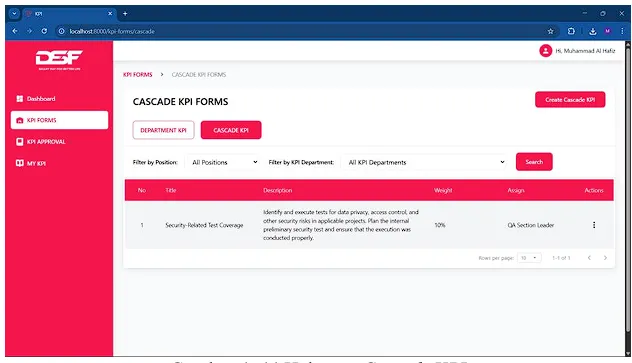Image resolution: width=632 pixels, height=363 pixels.
Task: Click the Title column header
Action: point(170,190)
